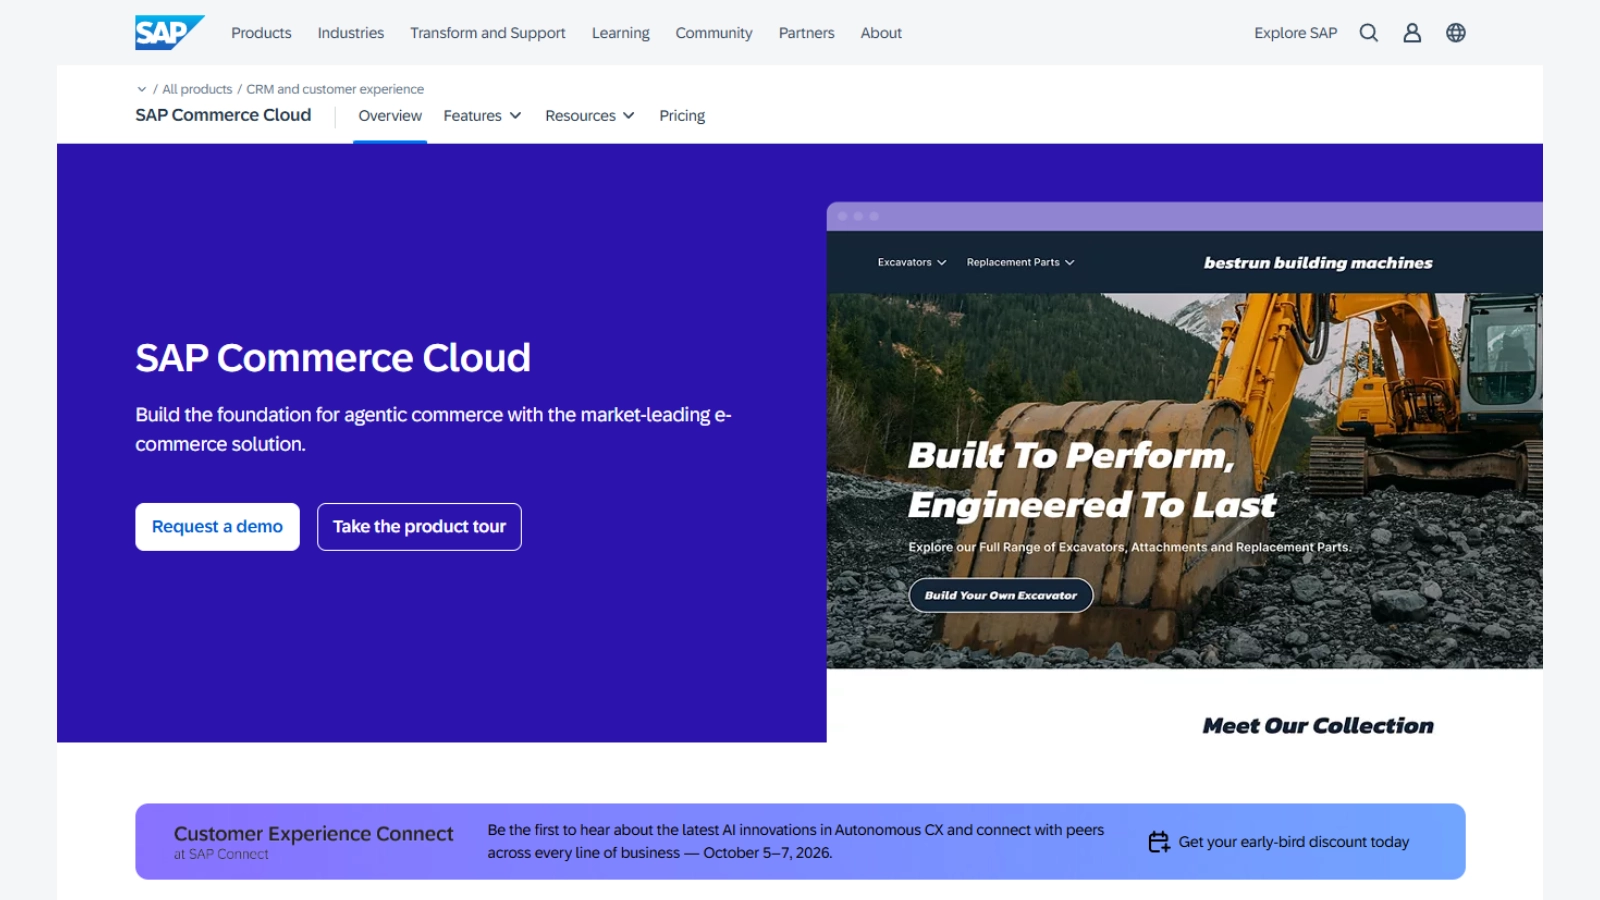
Task: Open the Products menu
Action: (x=261, y=33)
